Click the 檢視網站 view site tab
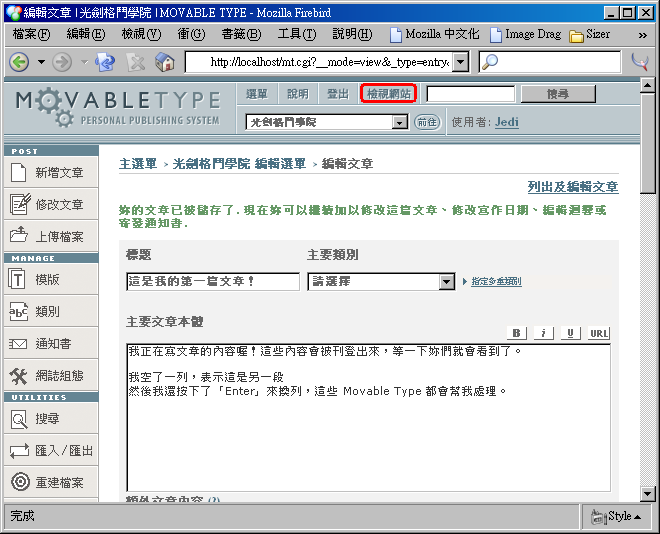660x534 pixels. tap(388, 93)
